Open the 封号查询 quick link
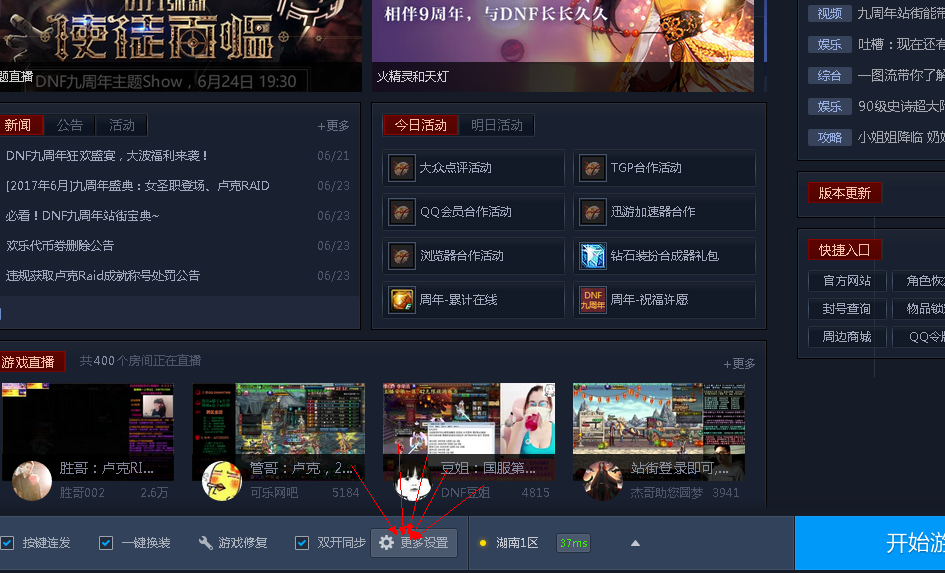Viewport: 945px width, 573px height. click(x=847, y=309)
